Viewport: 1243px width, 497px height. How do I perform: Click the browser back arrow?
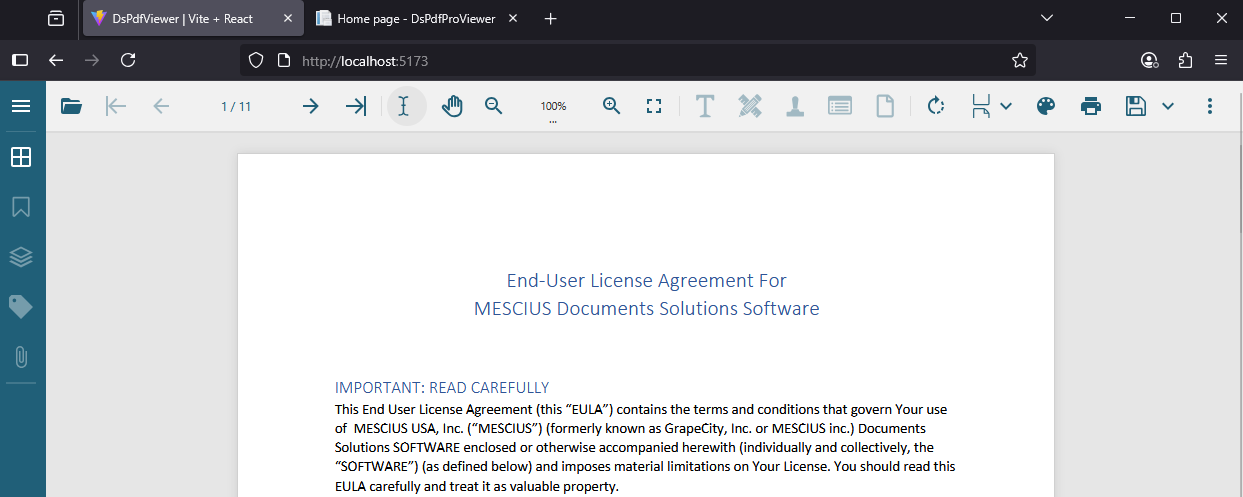pyautogui.click(x=56, y=60)
